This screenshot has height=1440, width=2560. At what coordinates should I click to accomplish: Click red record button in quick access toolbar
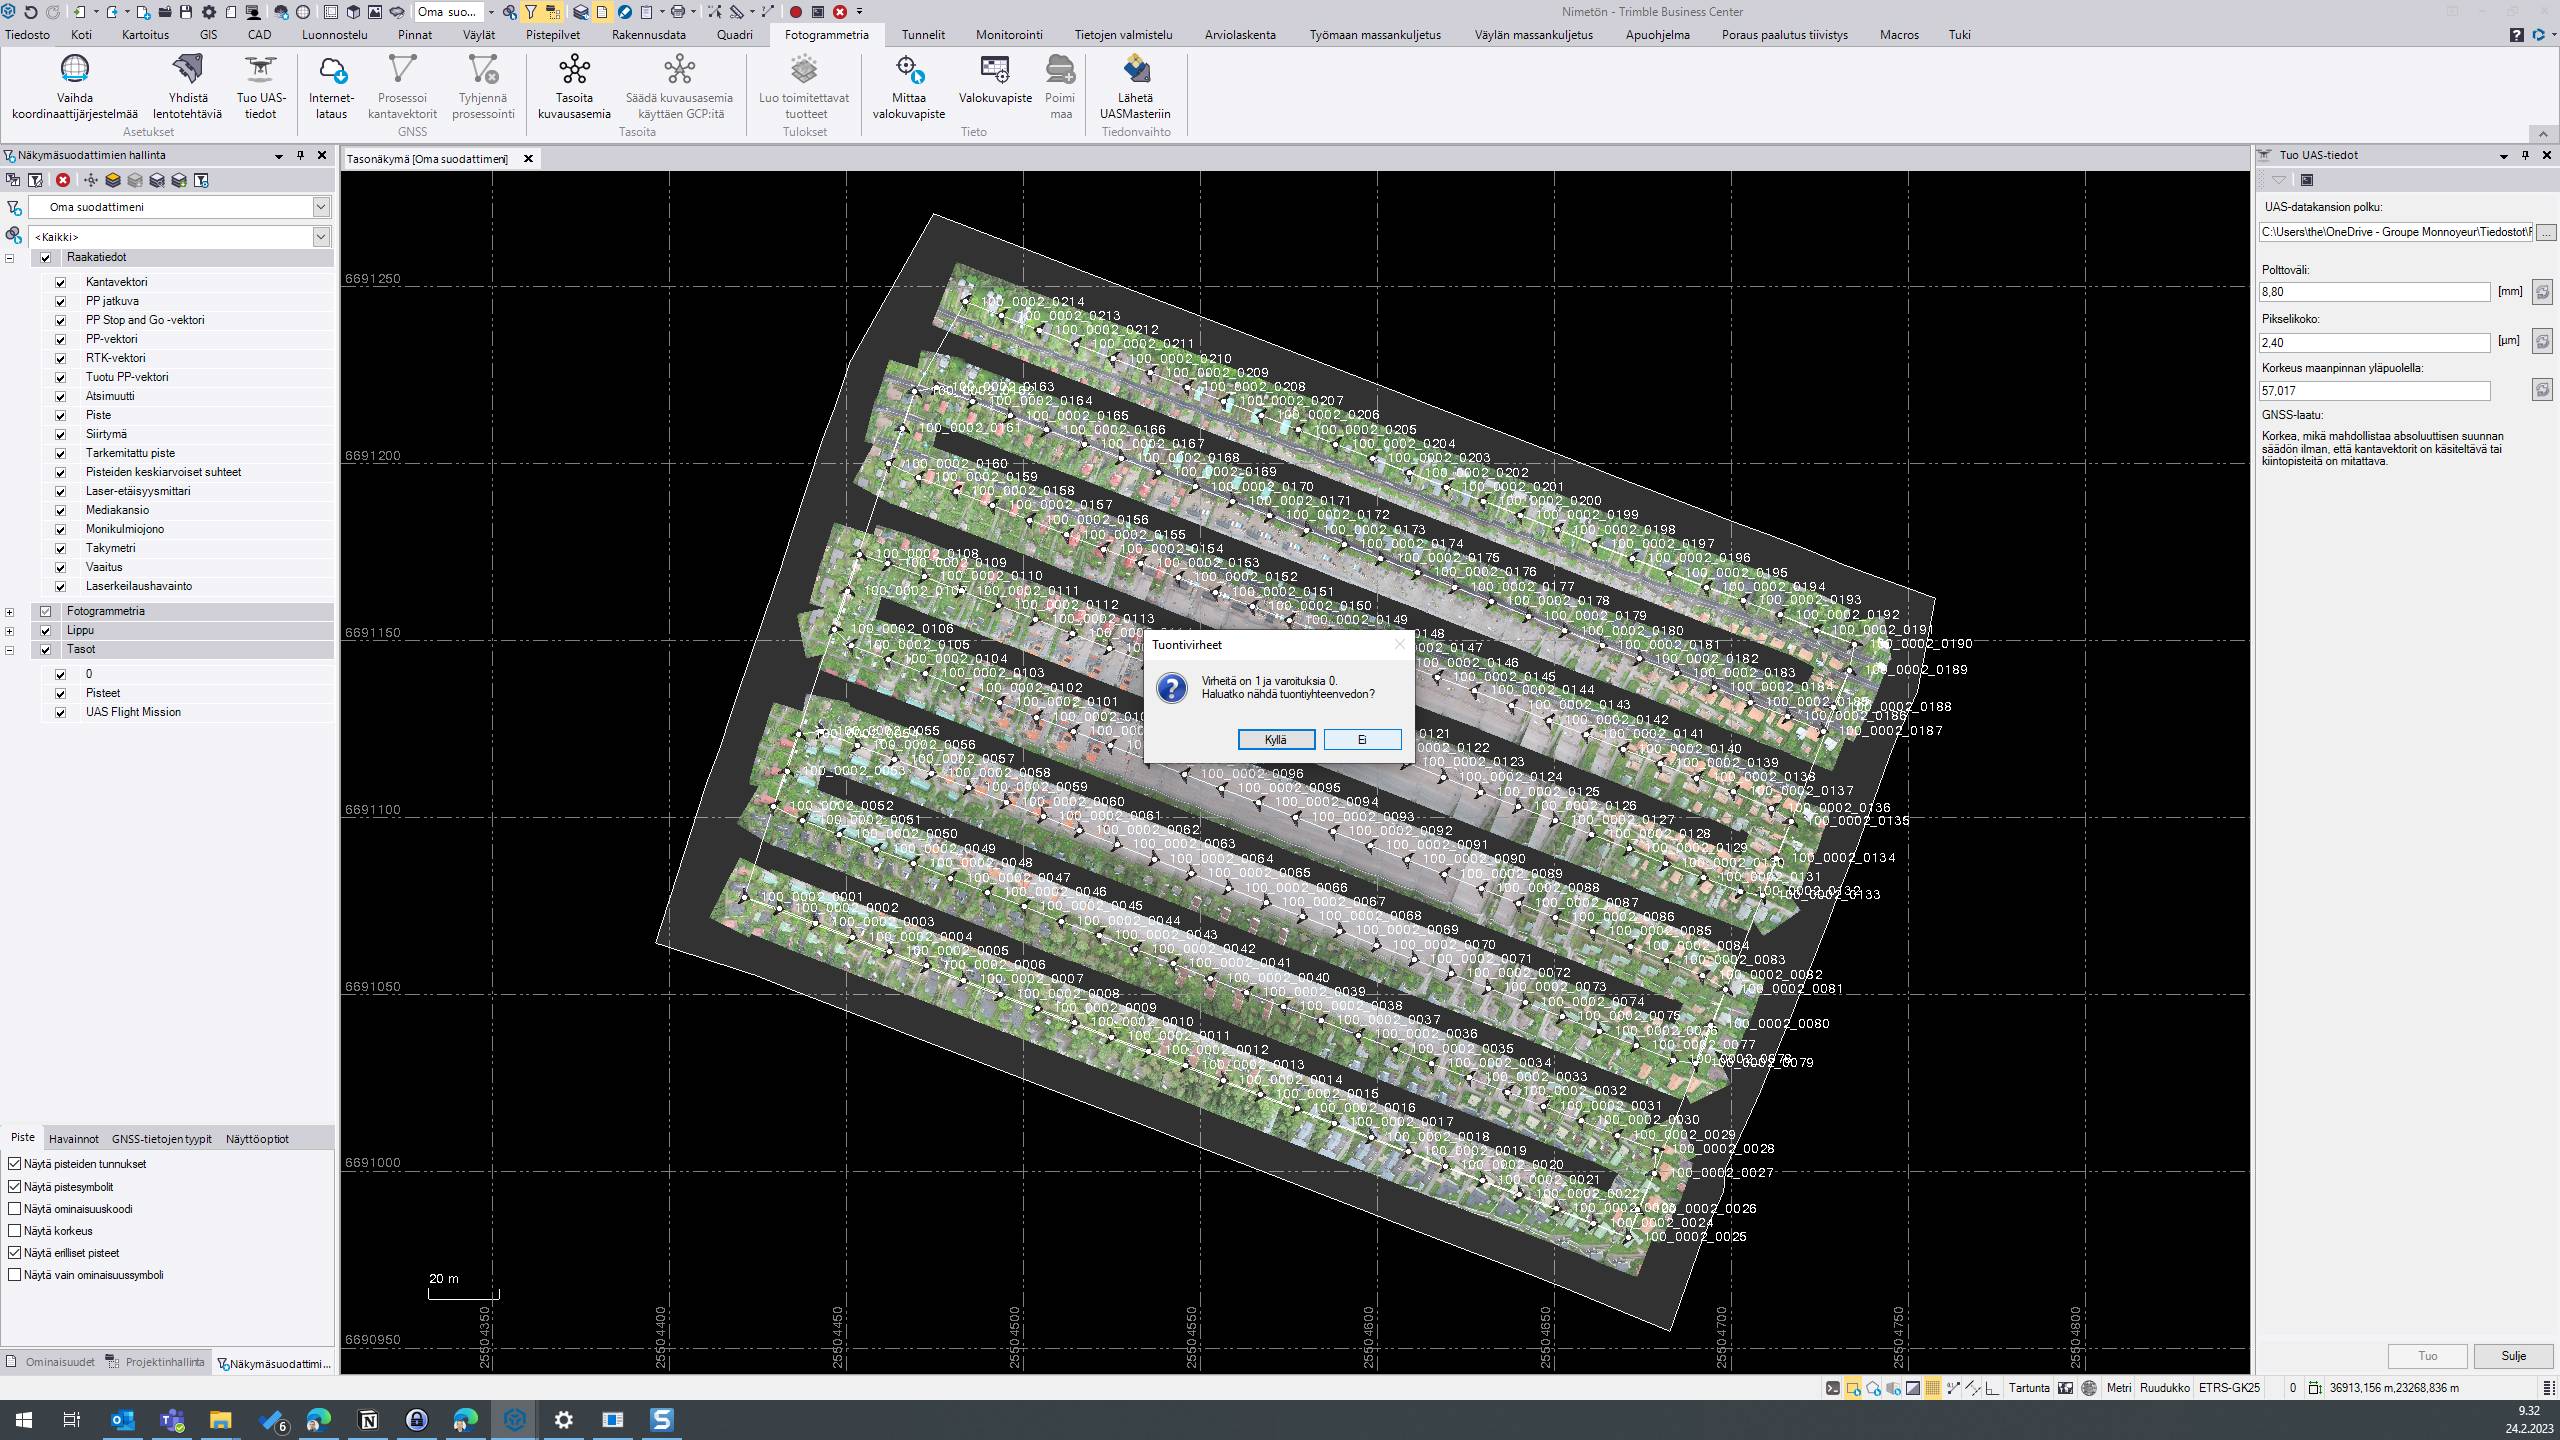pyautogui.click(x=796, y=12)
